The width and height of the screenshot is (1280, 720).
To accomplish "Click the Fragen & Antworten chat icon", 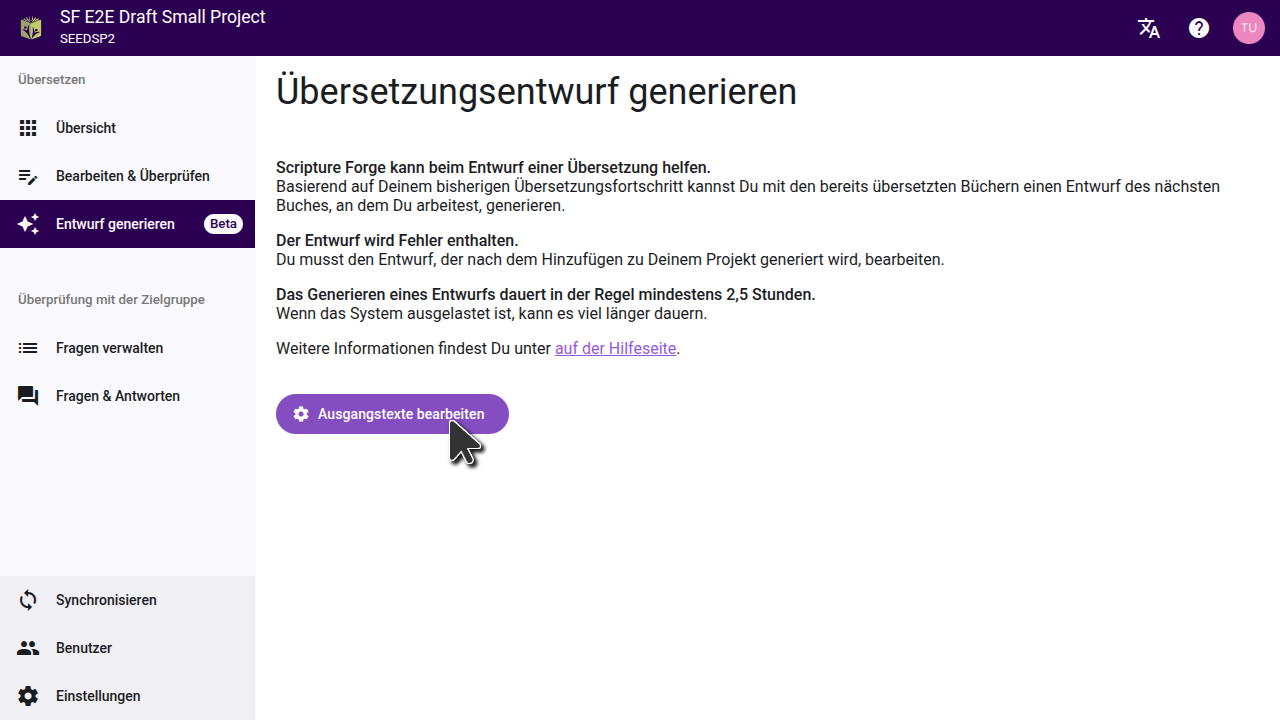I will coord(28,396).
